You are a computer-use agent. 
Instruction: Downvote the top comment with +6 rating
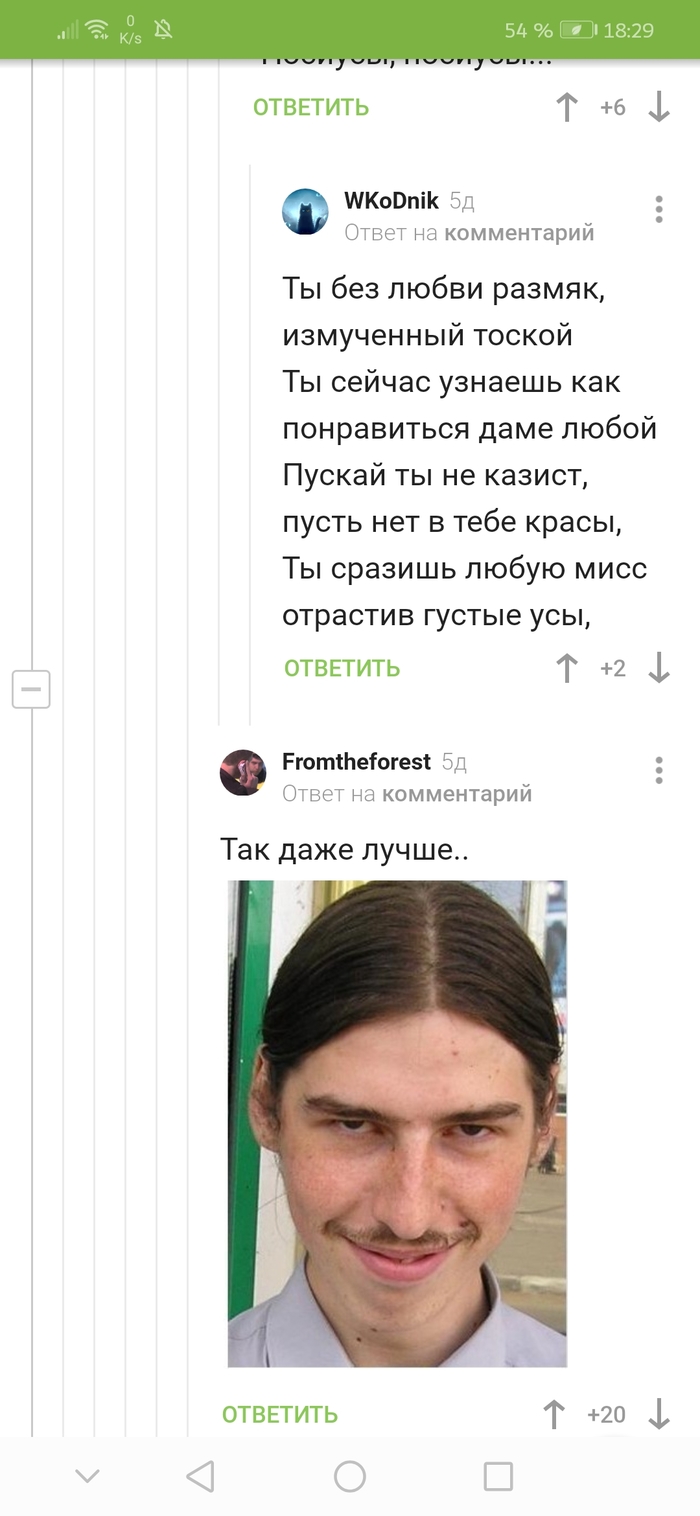tap(659, 107)
